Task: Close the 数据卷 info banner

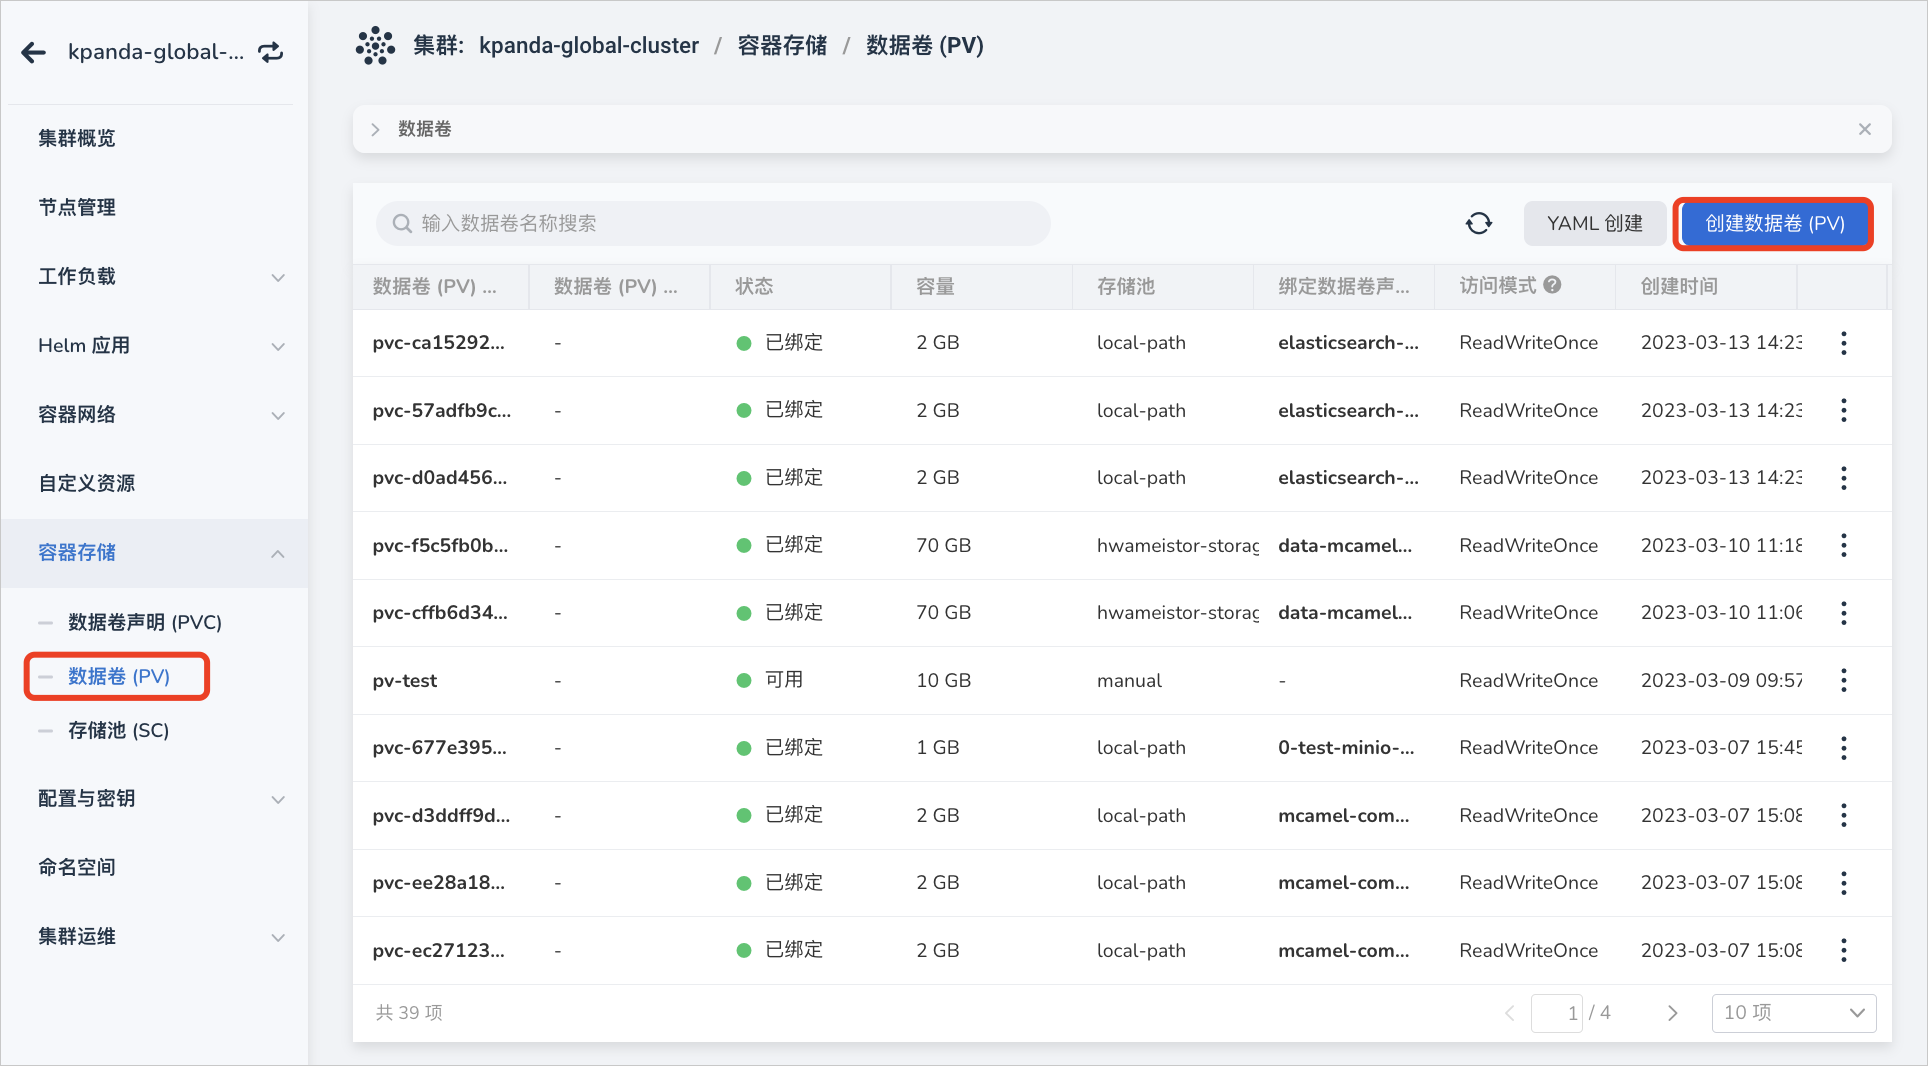Action: coord(1865,129)
